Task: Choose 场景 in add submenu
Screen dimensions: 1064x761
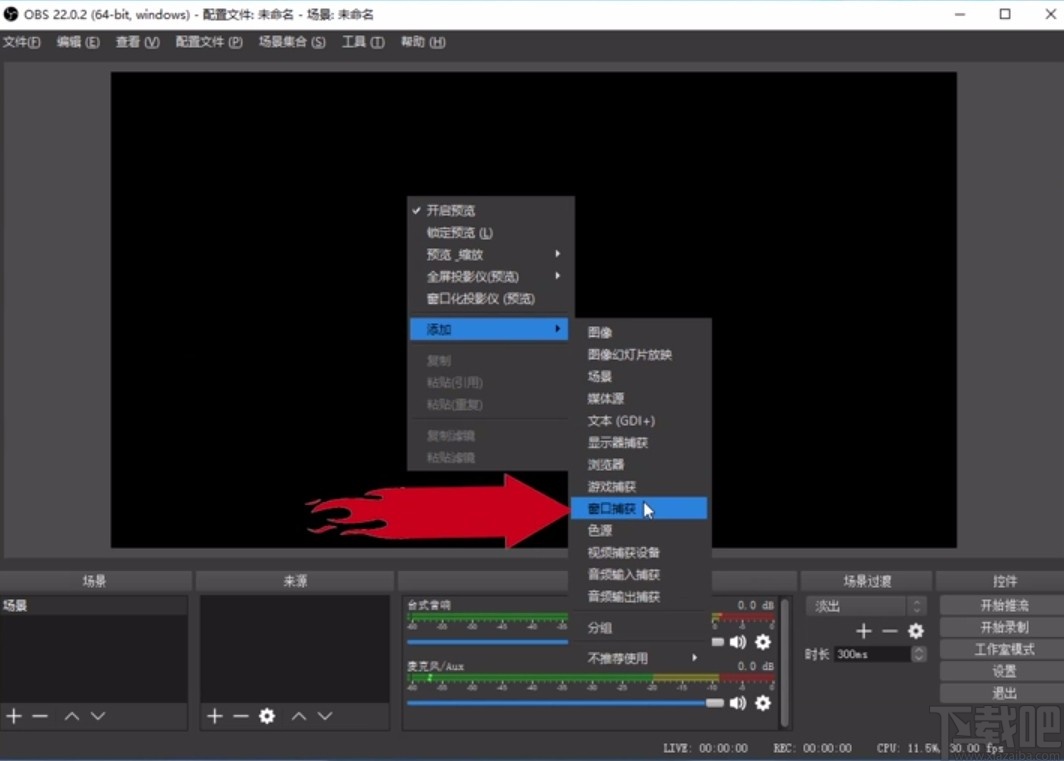Action: [x=641, y=376]
